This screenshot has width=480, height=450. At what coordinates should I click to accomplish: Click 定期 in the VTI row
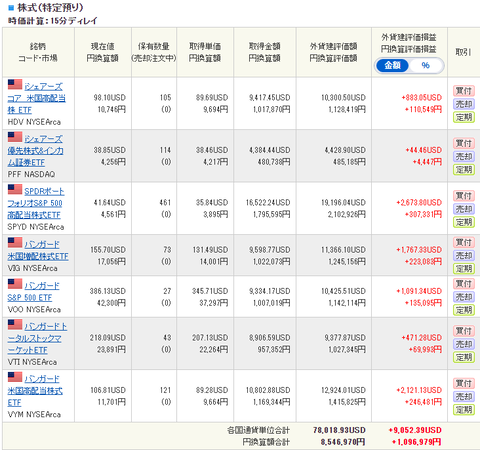tap(463, 357)
